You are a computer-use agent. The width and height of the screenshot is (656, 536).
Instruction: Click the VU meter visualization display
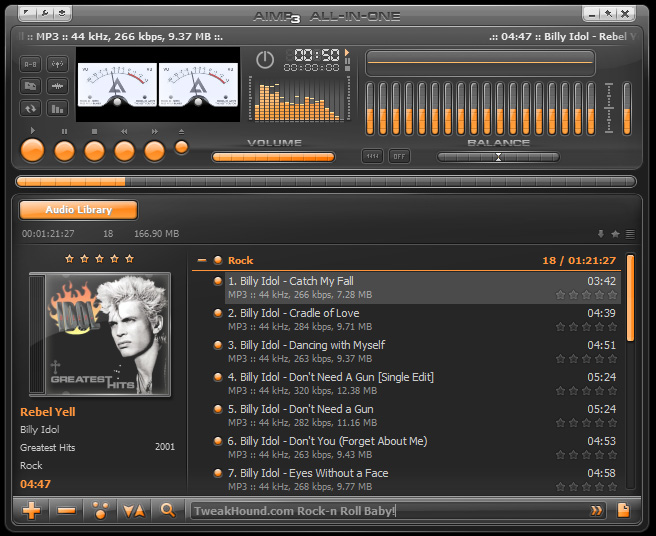point(158,85)
